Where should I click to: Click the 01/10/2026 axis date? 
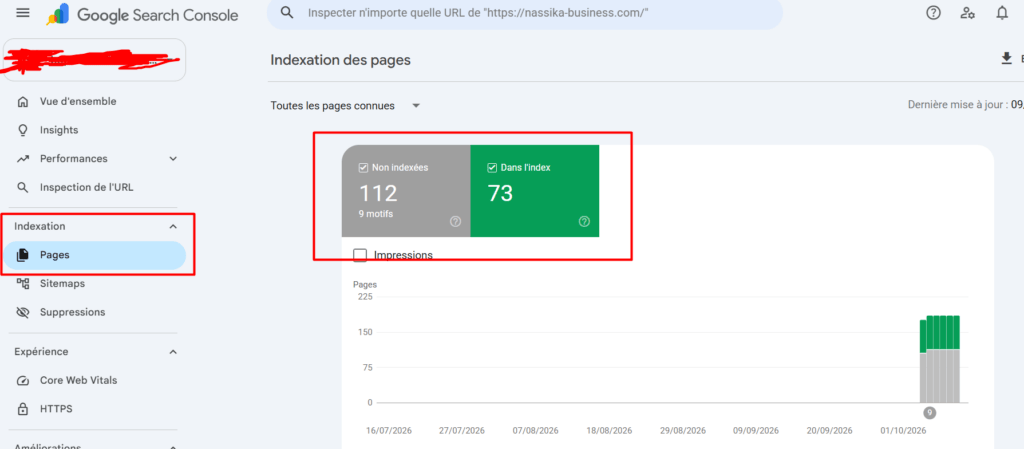[x=903, y=431]
